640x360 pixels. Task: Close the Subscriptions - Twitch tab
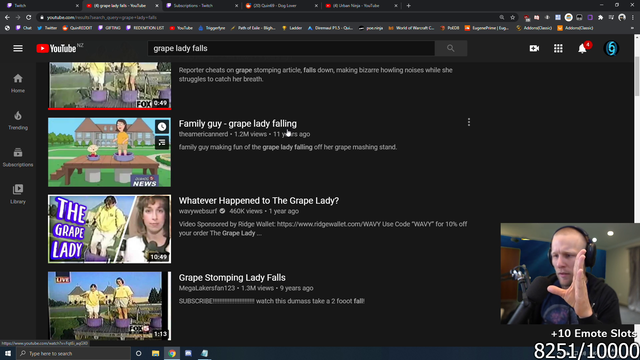(x=236, y=6)
